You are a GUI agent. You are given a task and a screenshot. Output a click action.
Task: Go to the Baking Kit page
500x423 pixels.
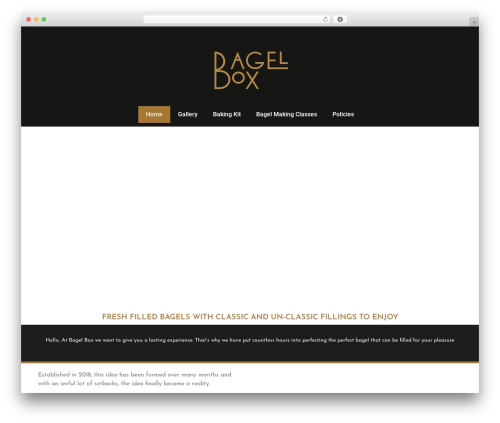pos(227,114)
